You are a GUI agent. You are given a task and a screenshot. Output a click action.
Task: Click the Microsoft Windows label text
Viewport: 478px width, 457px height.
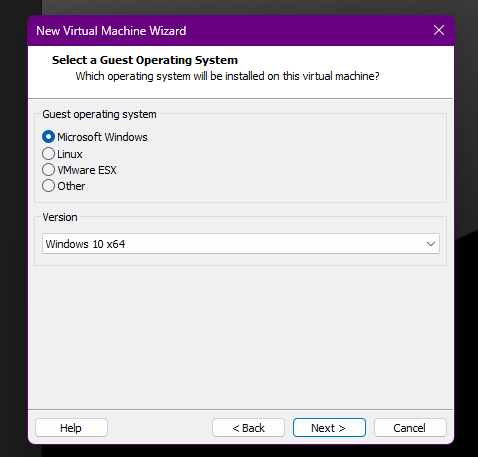pos(102,137)
